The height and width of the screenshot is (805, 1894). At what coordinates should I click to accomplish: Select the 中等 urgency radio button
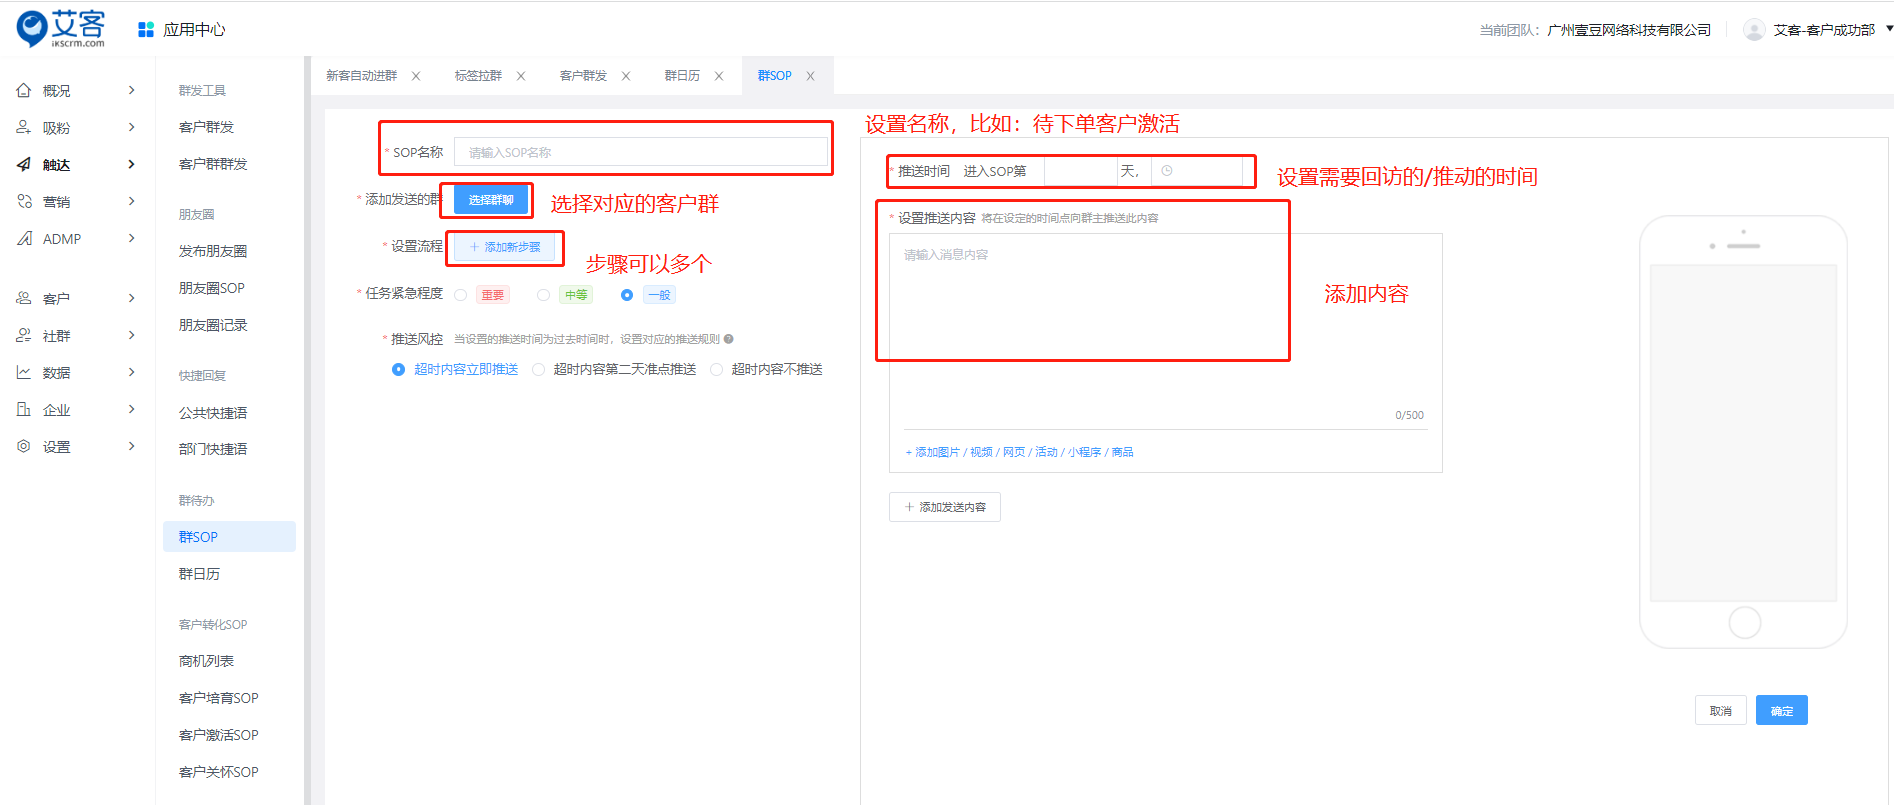click(543, 295)
